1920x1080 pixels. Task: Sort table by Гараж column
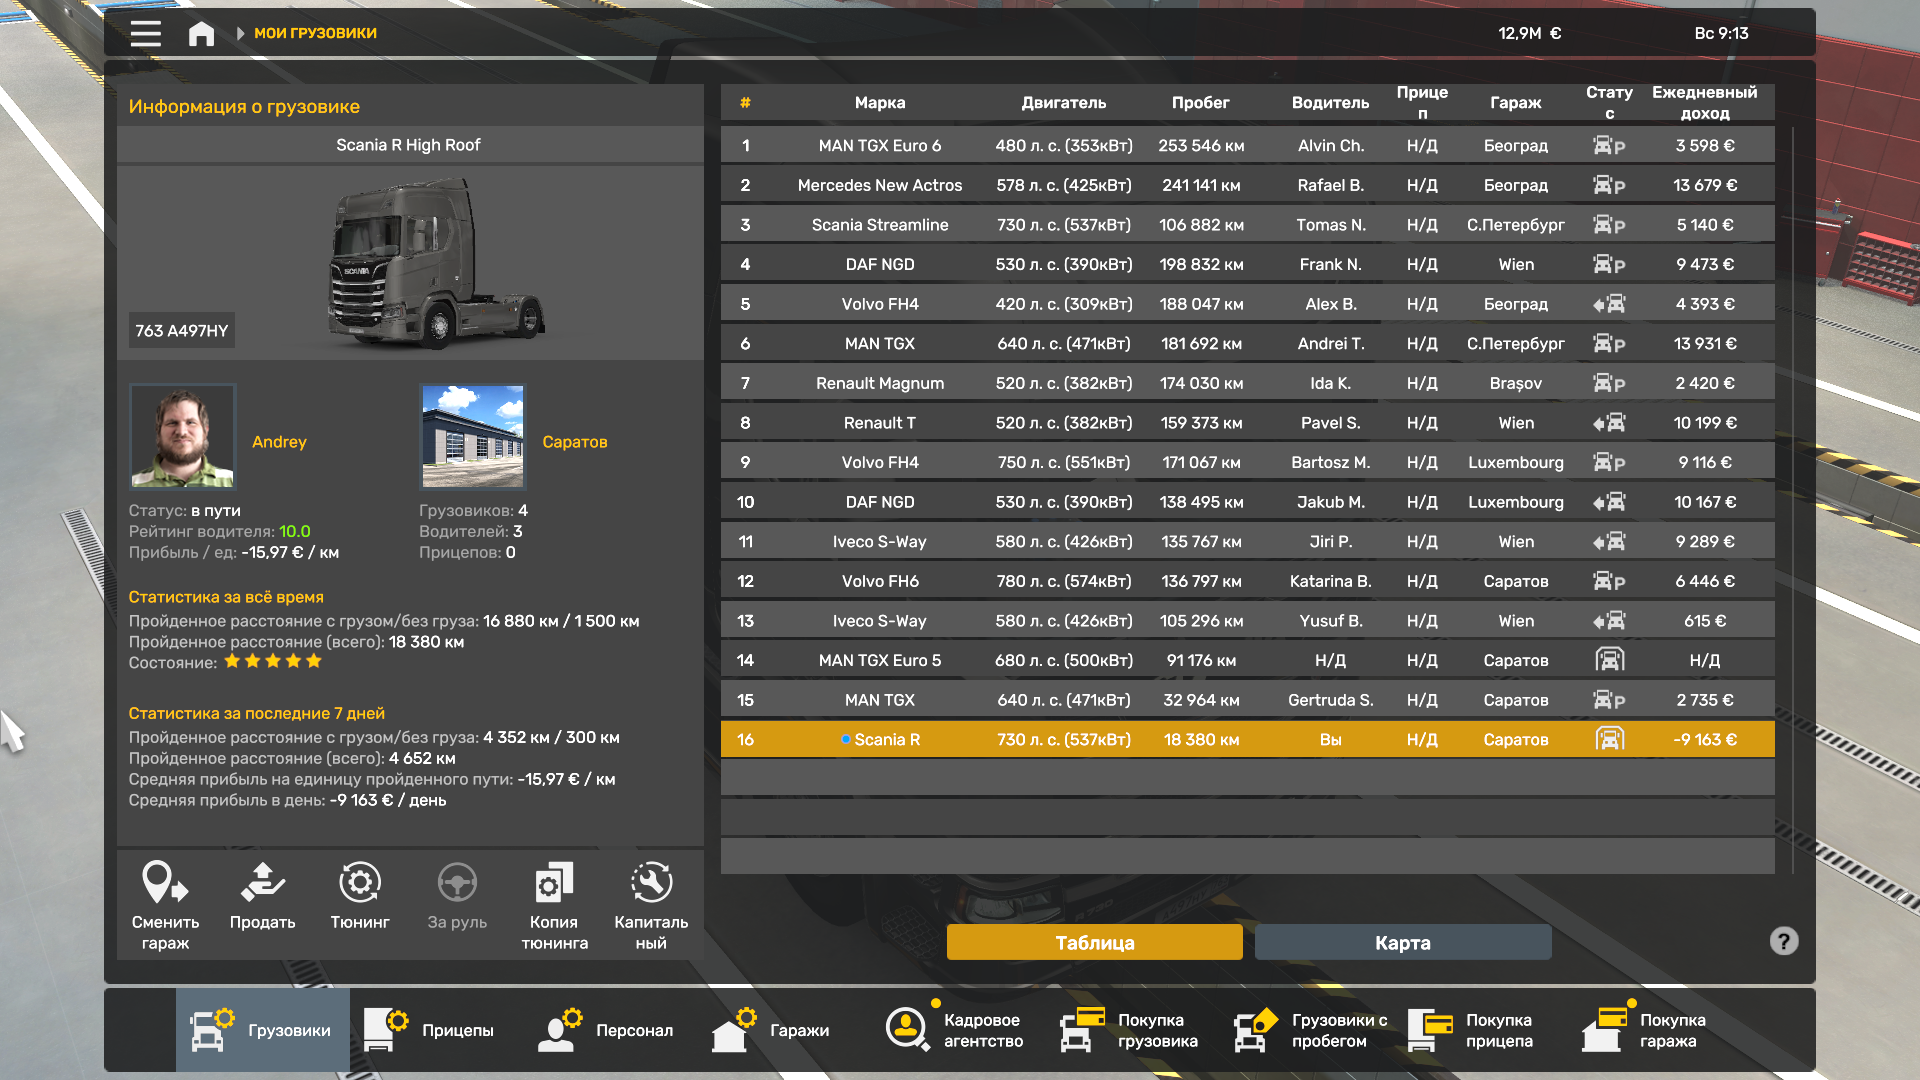point(1516,102)
